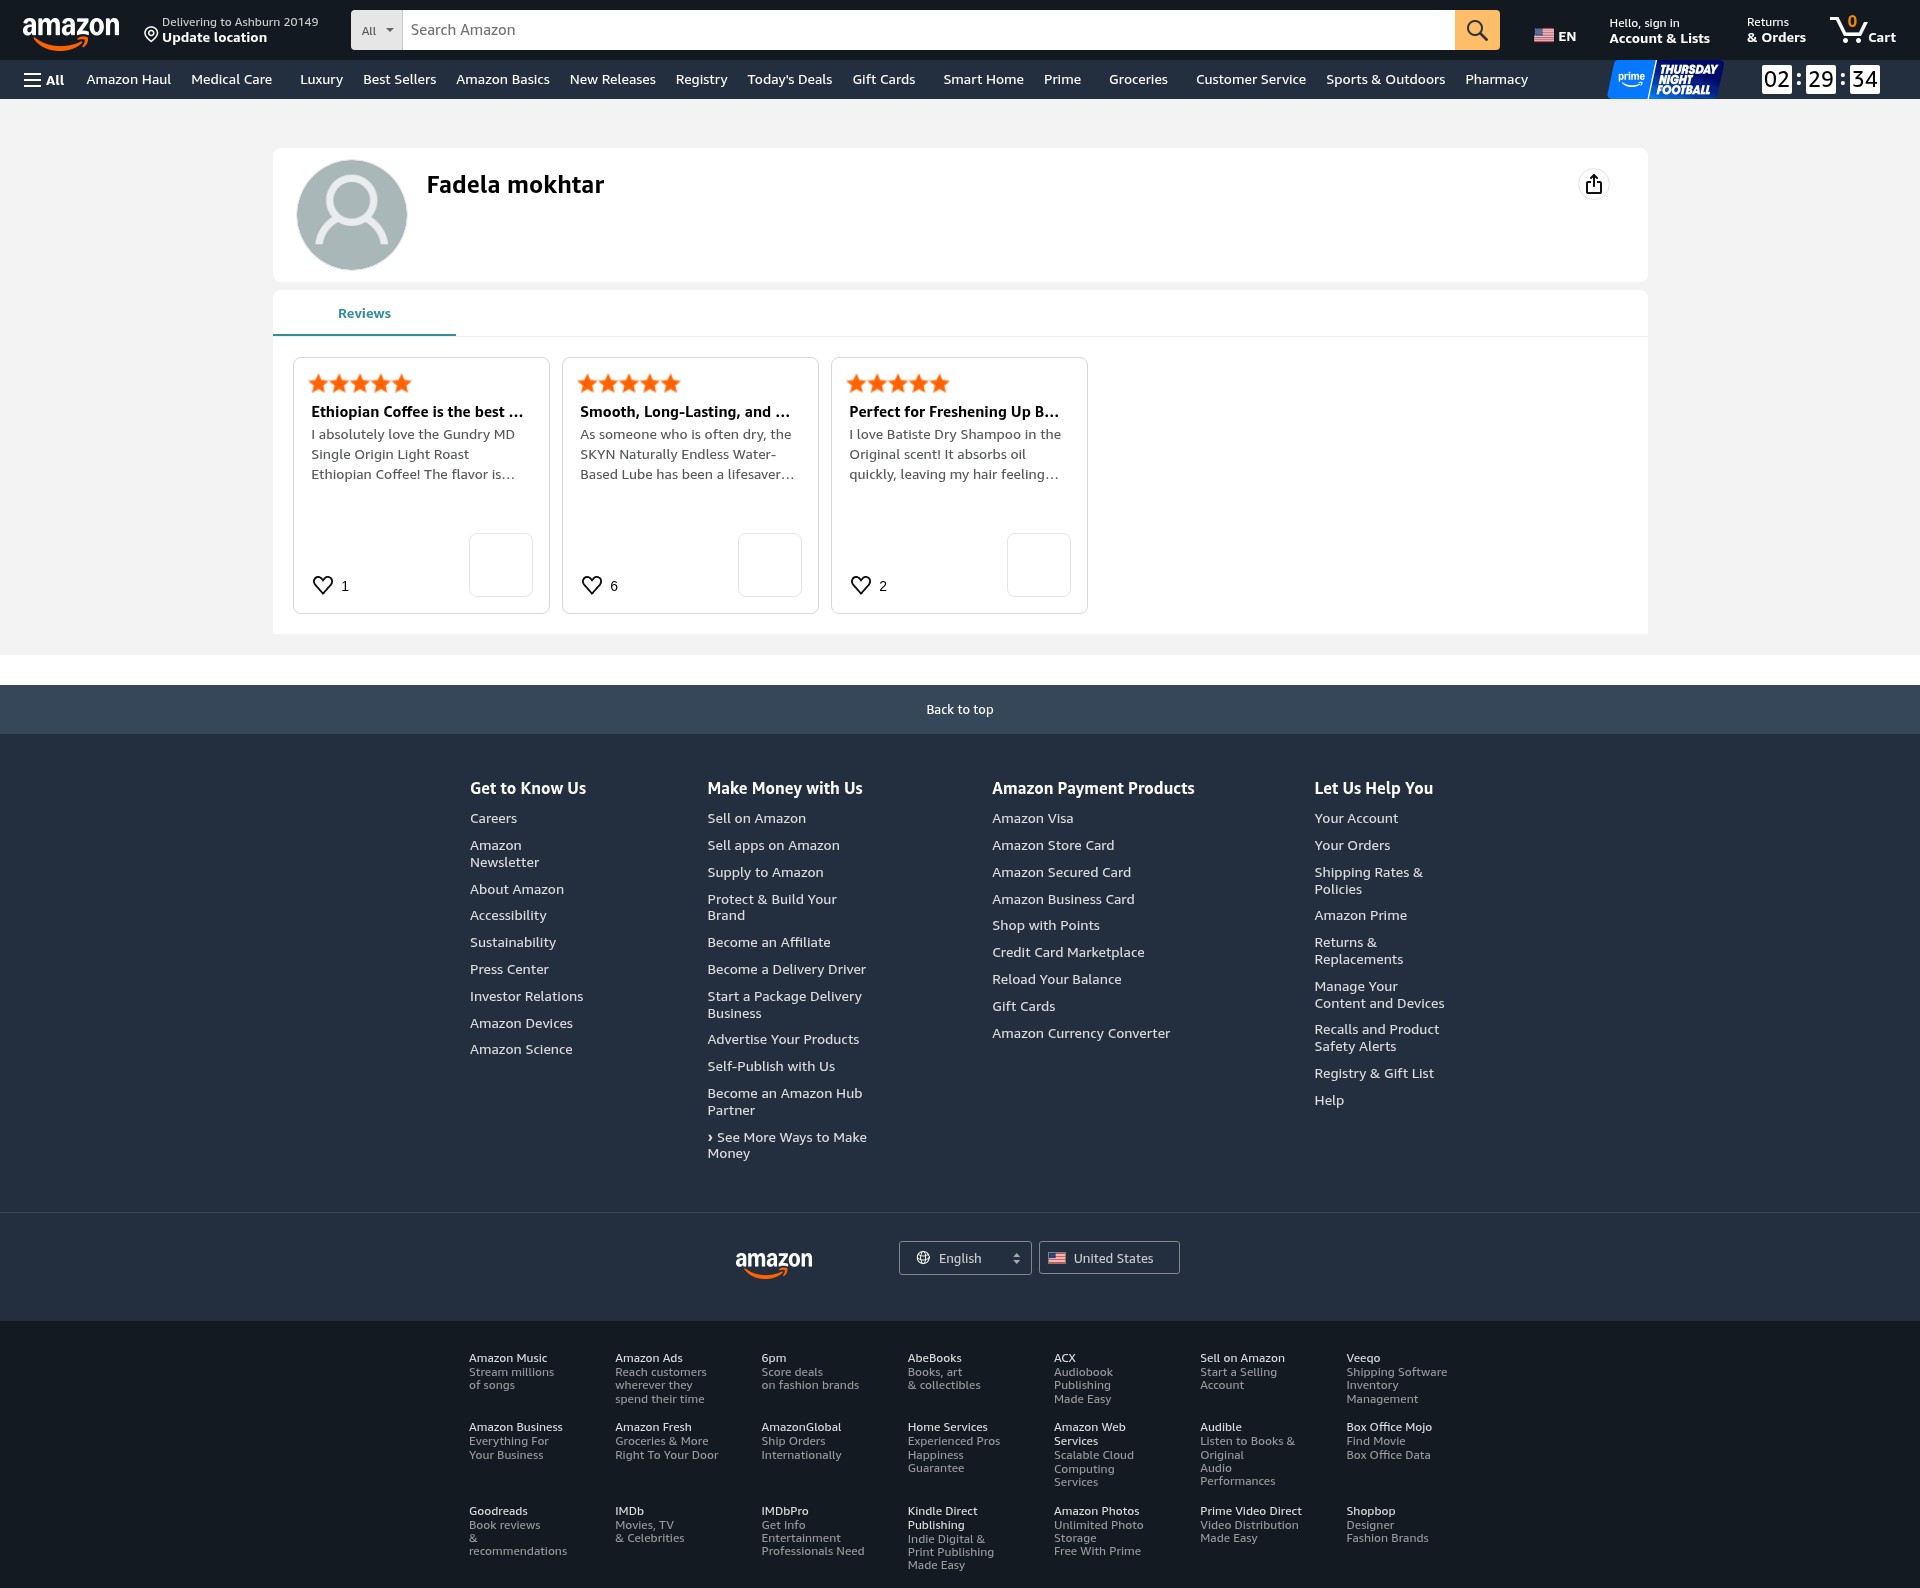Open the shopping cart icon
The image size is (1920, 1588).
1862,30
